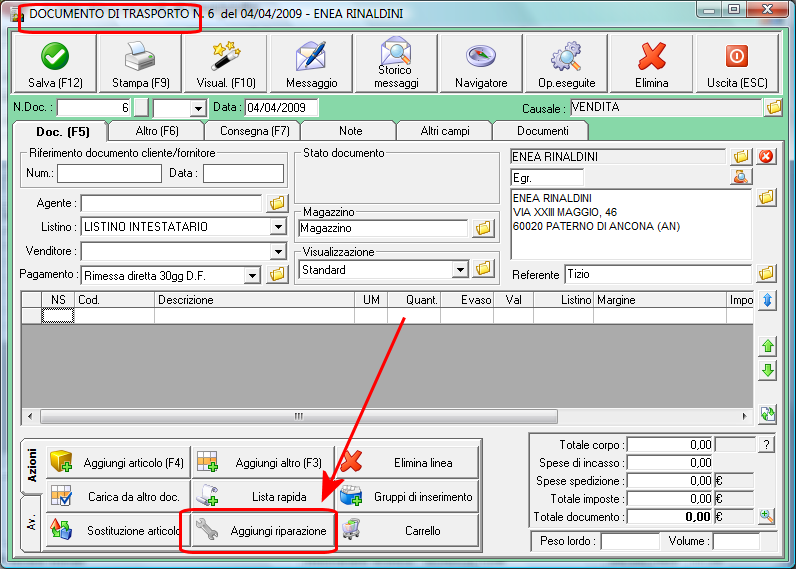Image resolution: width=796 pixels, height=569 pixels.
Task: Open Lista rapida
Action: 263,496
